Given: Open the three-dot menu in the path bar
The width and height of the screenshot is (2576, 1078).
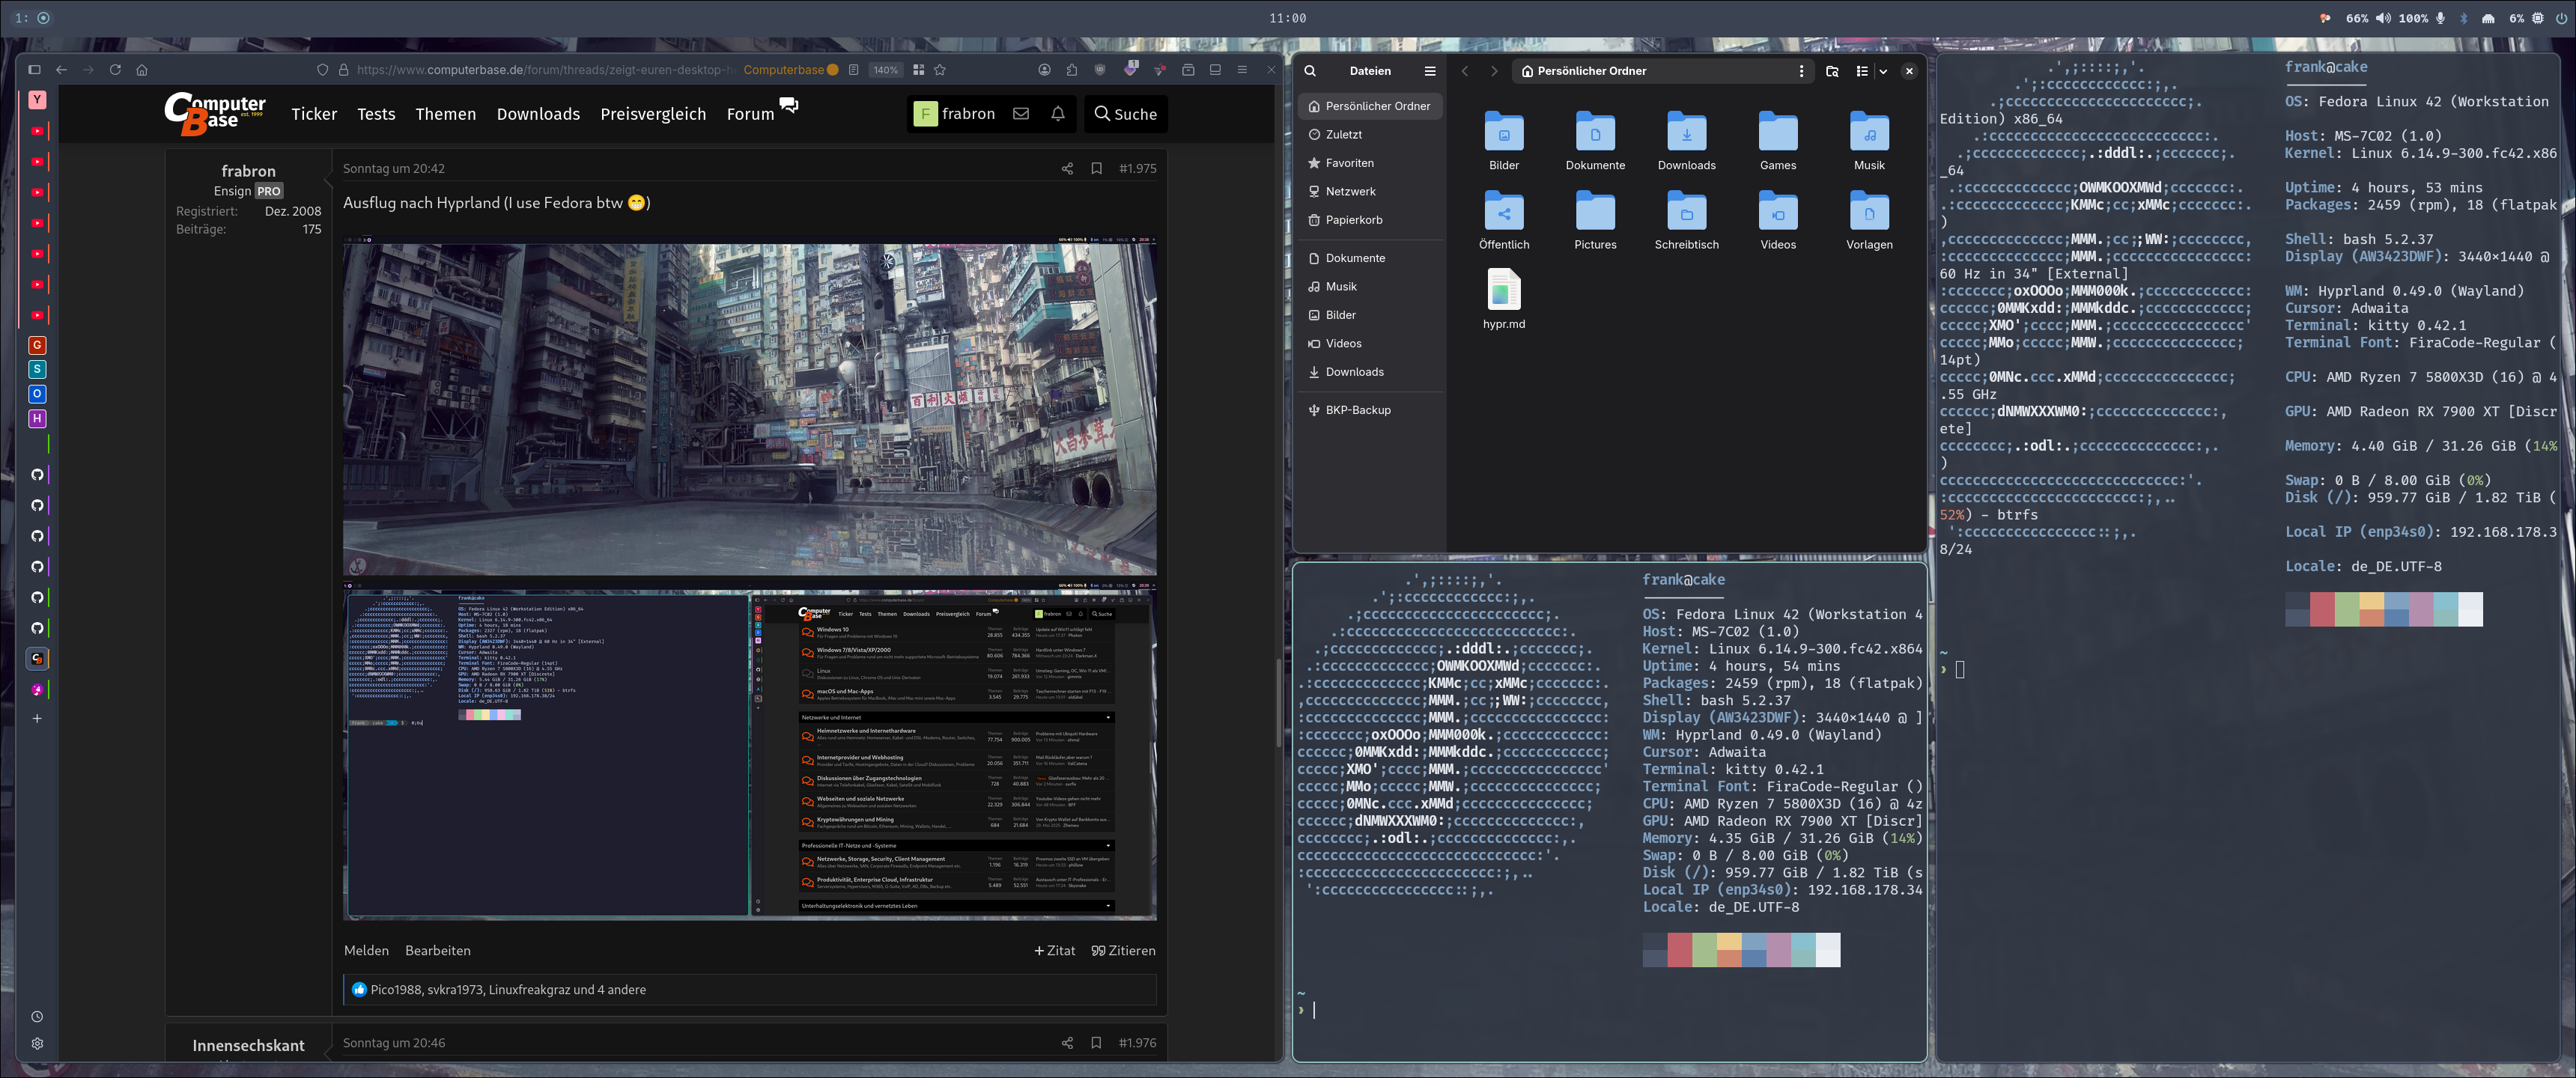Looking at the screenshot, I should [x=1802, y=71].
